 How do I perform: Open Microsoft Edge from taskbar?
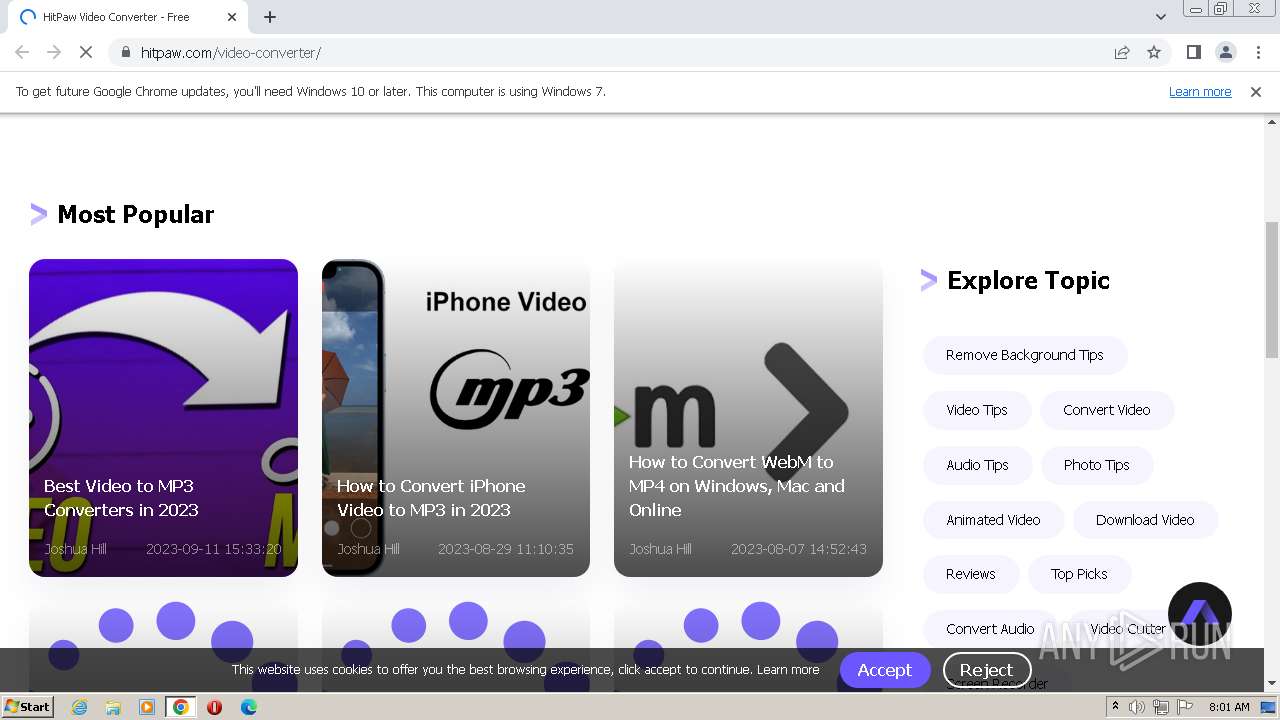(248, 707)
